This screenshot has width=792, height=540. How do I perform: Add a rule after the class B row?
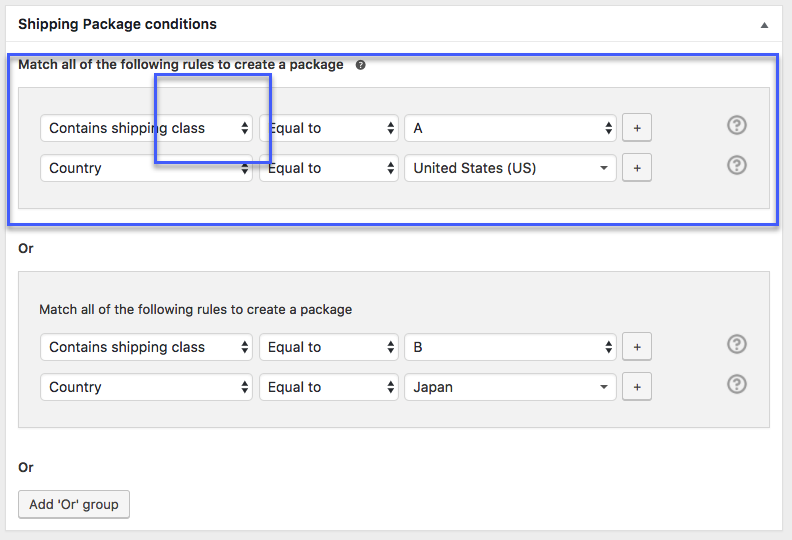[x=637, y=347]
